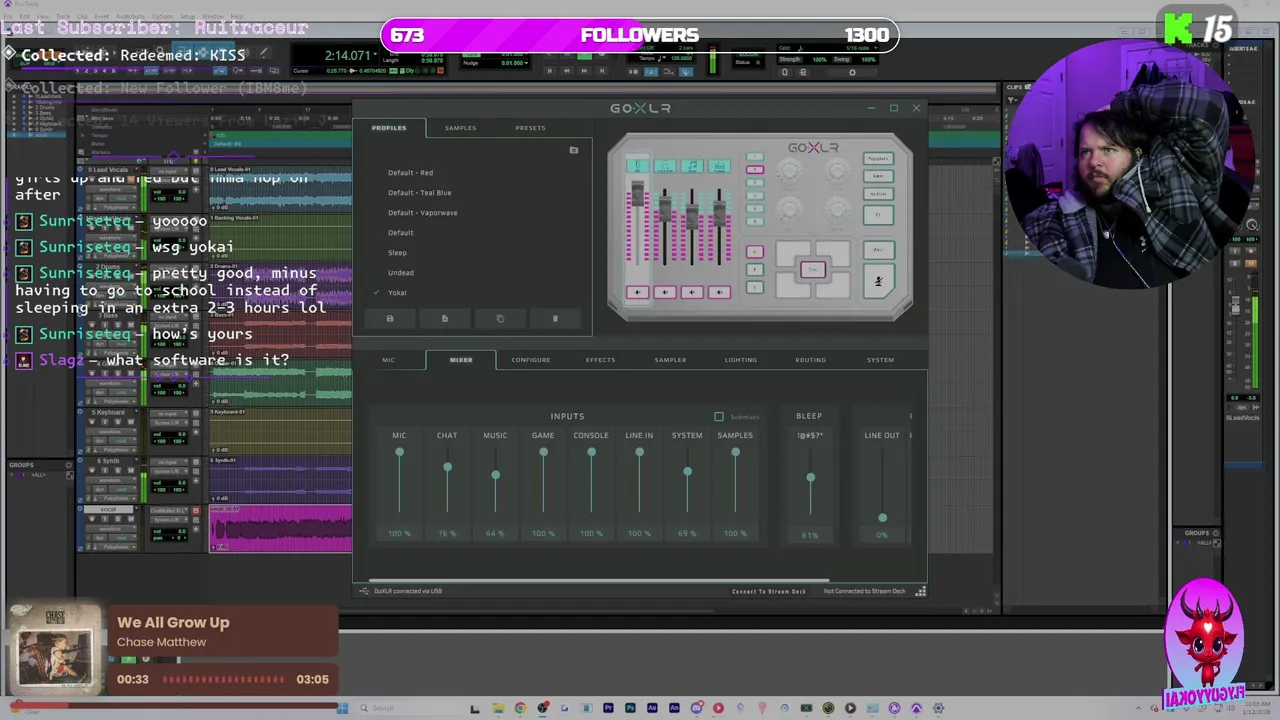Click the top-left effects knob on device
This screenshot has height=720, width=1280.
tap(790, 171)
